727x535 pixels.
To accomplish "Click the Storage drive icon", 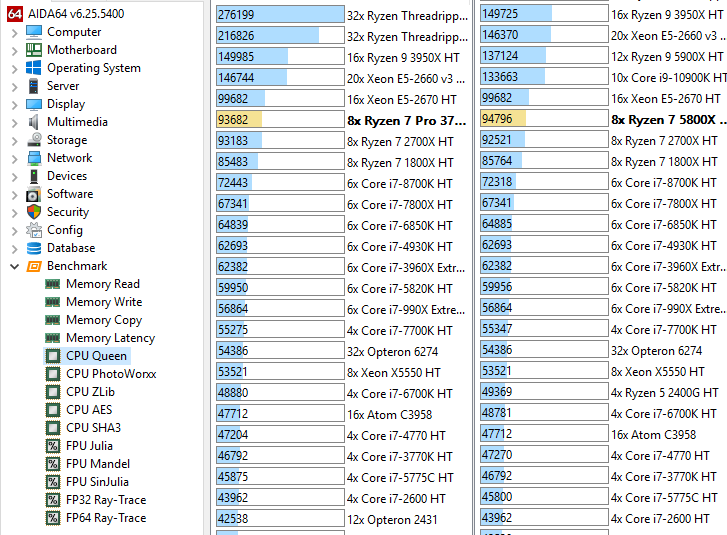I will (x=34, y=140).
